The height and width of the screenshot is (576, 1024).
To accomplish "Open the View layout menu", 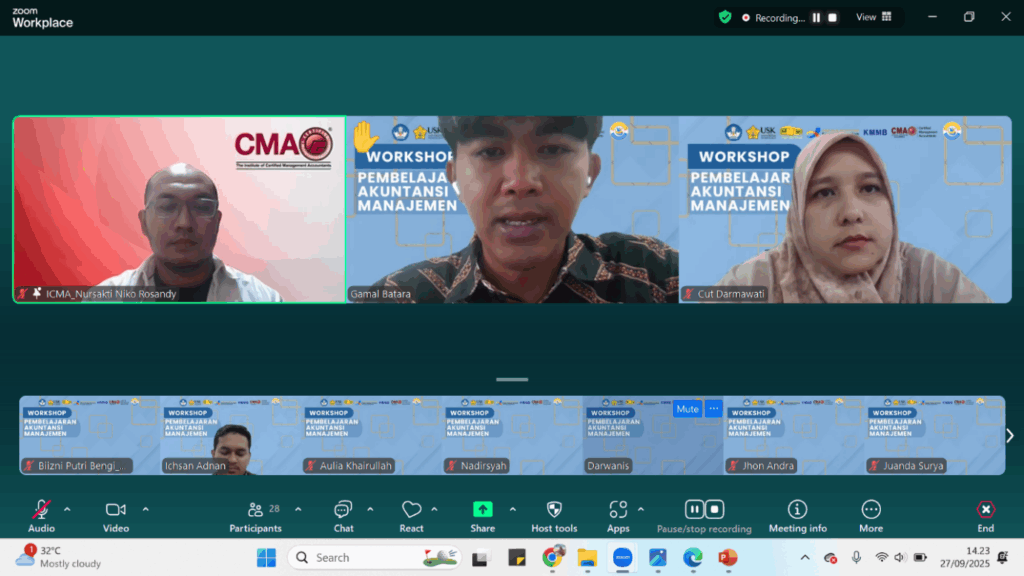I will [873, 17].
